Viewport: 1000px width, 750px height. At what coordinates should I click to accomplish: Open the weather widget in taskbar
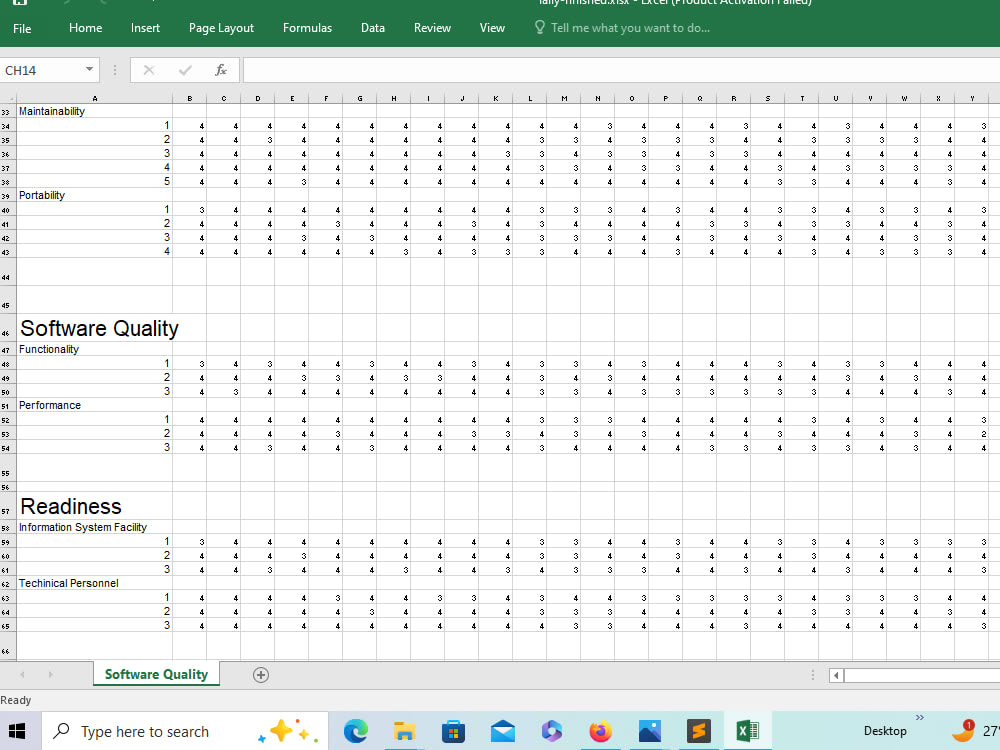tap(974, 731)
